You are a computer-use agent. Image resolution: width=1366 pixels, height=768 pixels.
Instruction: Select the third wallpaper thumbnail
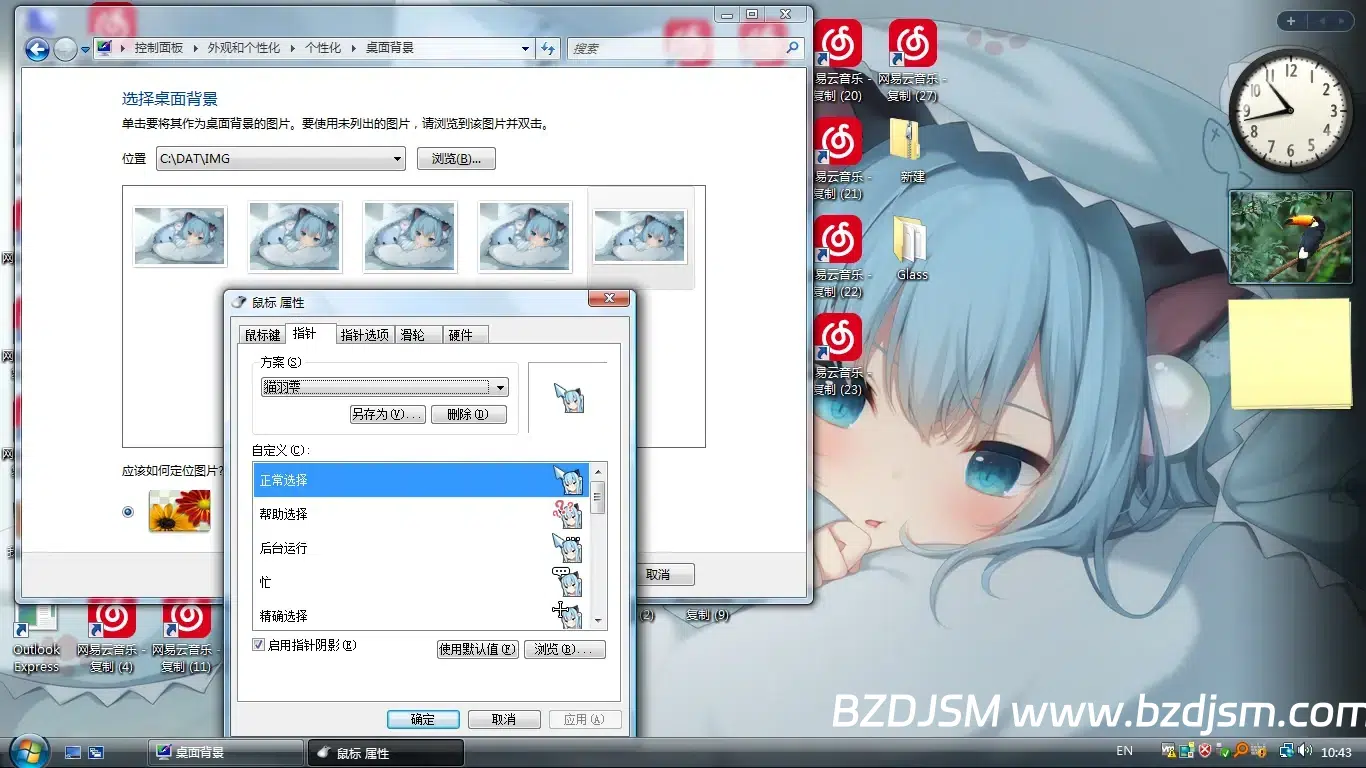tap(410, 237)
